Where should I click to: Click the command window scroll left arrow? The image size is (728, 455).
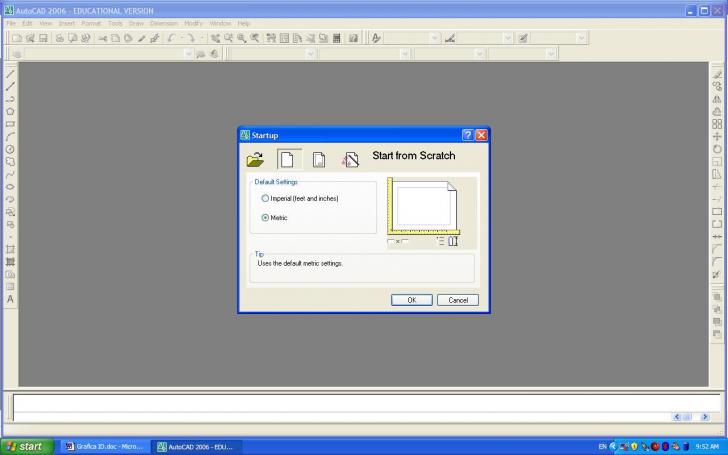[677, 417]
